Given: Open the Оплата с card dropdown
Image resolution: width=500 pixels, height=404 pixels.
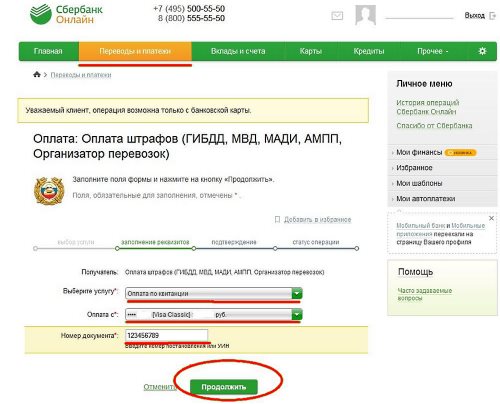Looking at the screenshot, I should pos(214,314).
